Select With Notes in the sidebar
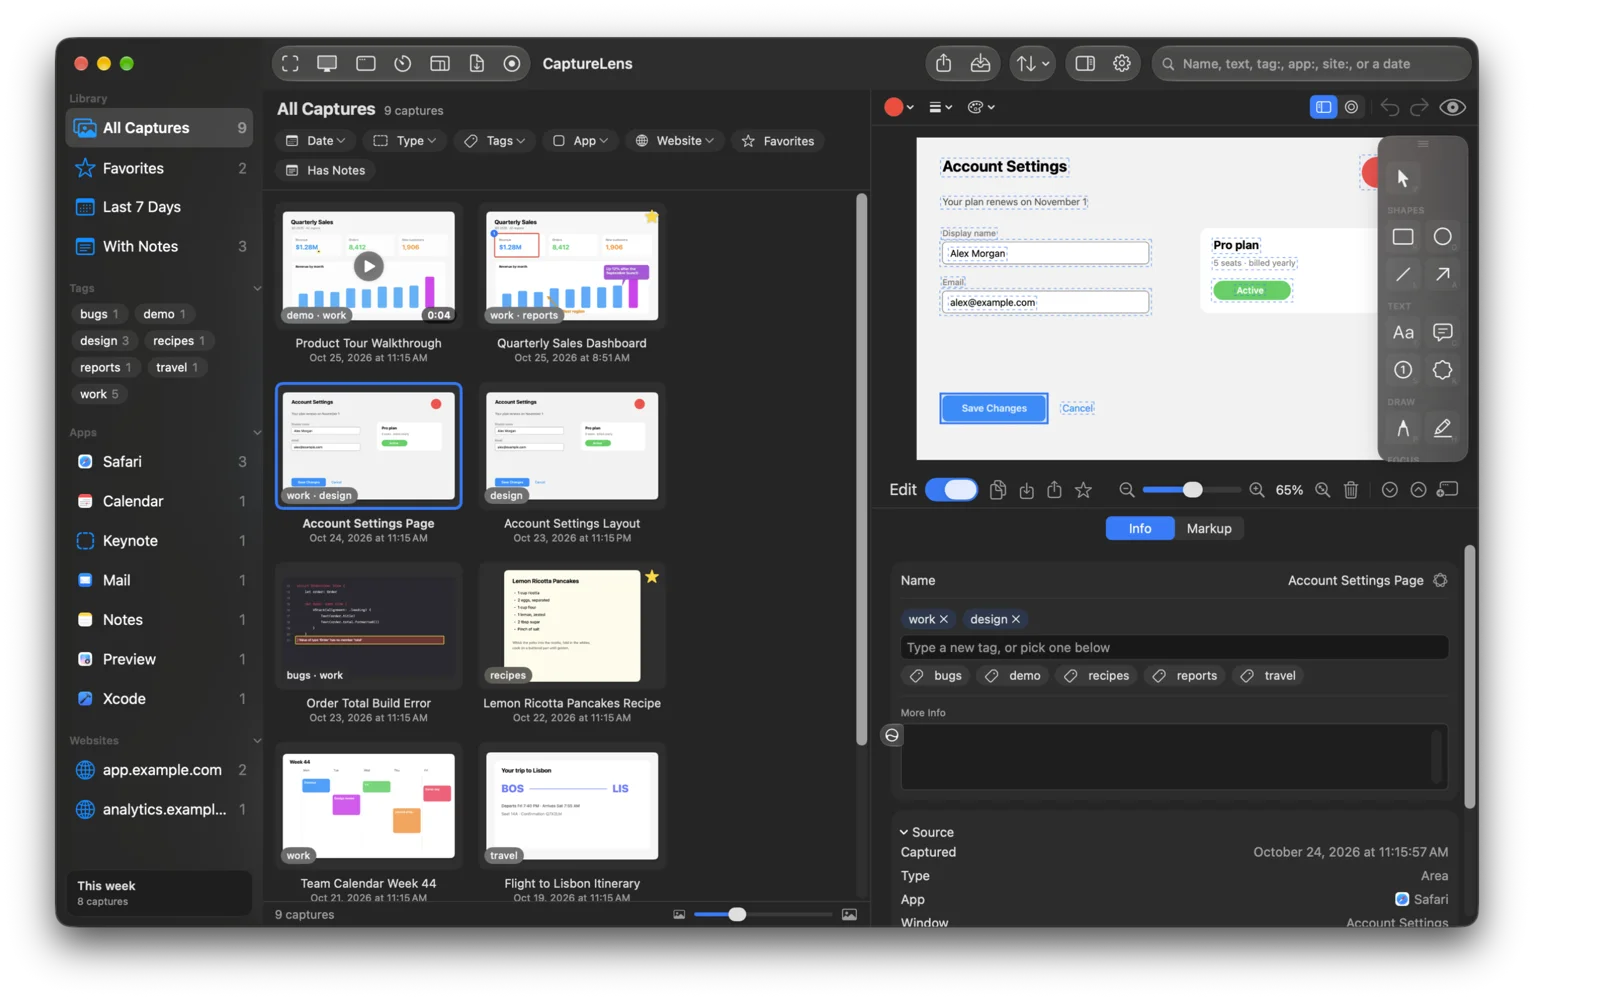 point(160,247)
